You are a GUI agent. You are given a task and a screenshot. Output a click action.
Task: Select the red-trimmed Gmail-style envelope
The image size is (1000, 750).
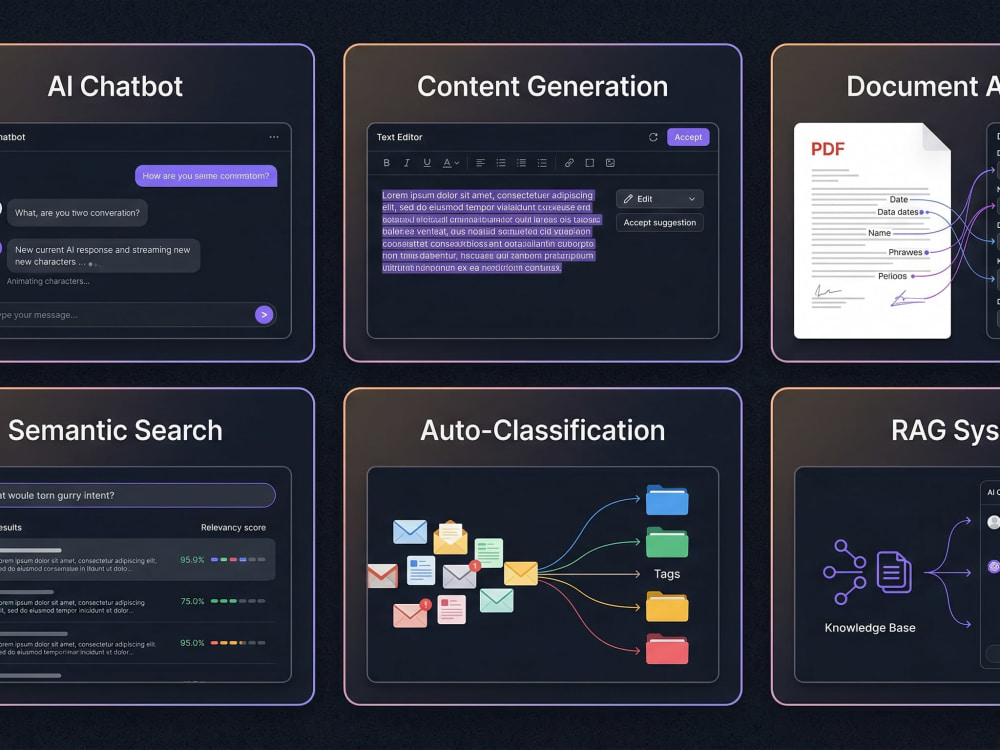pos(383,576)
